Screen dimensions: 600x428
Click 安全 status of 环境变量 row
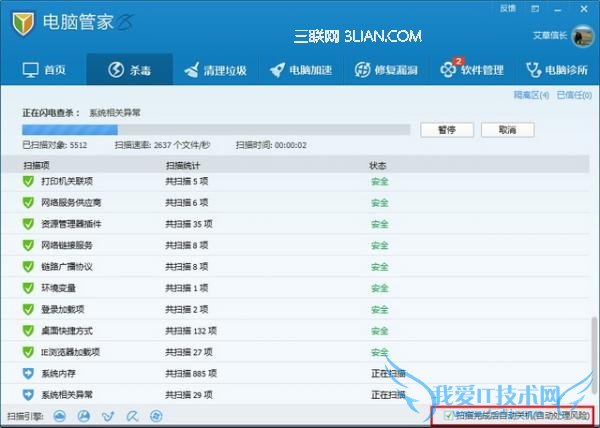coord(380,288)
